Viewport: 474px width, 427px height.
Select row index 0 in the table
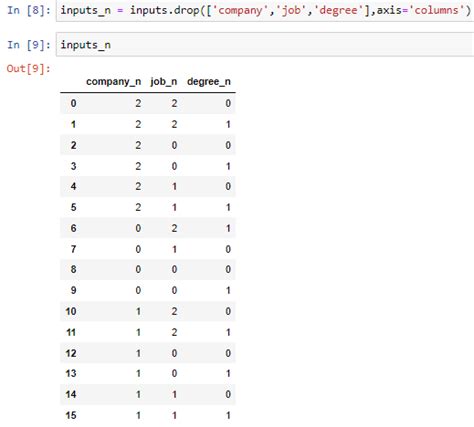pyautogui.click(x=73, y=103)
